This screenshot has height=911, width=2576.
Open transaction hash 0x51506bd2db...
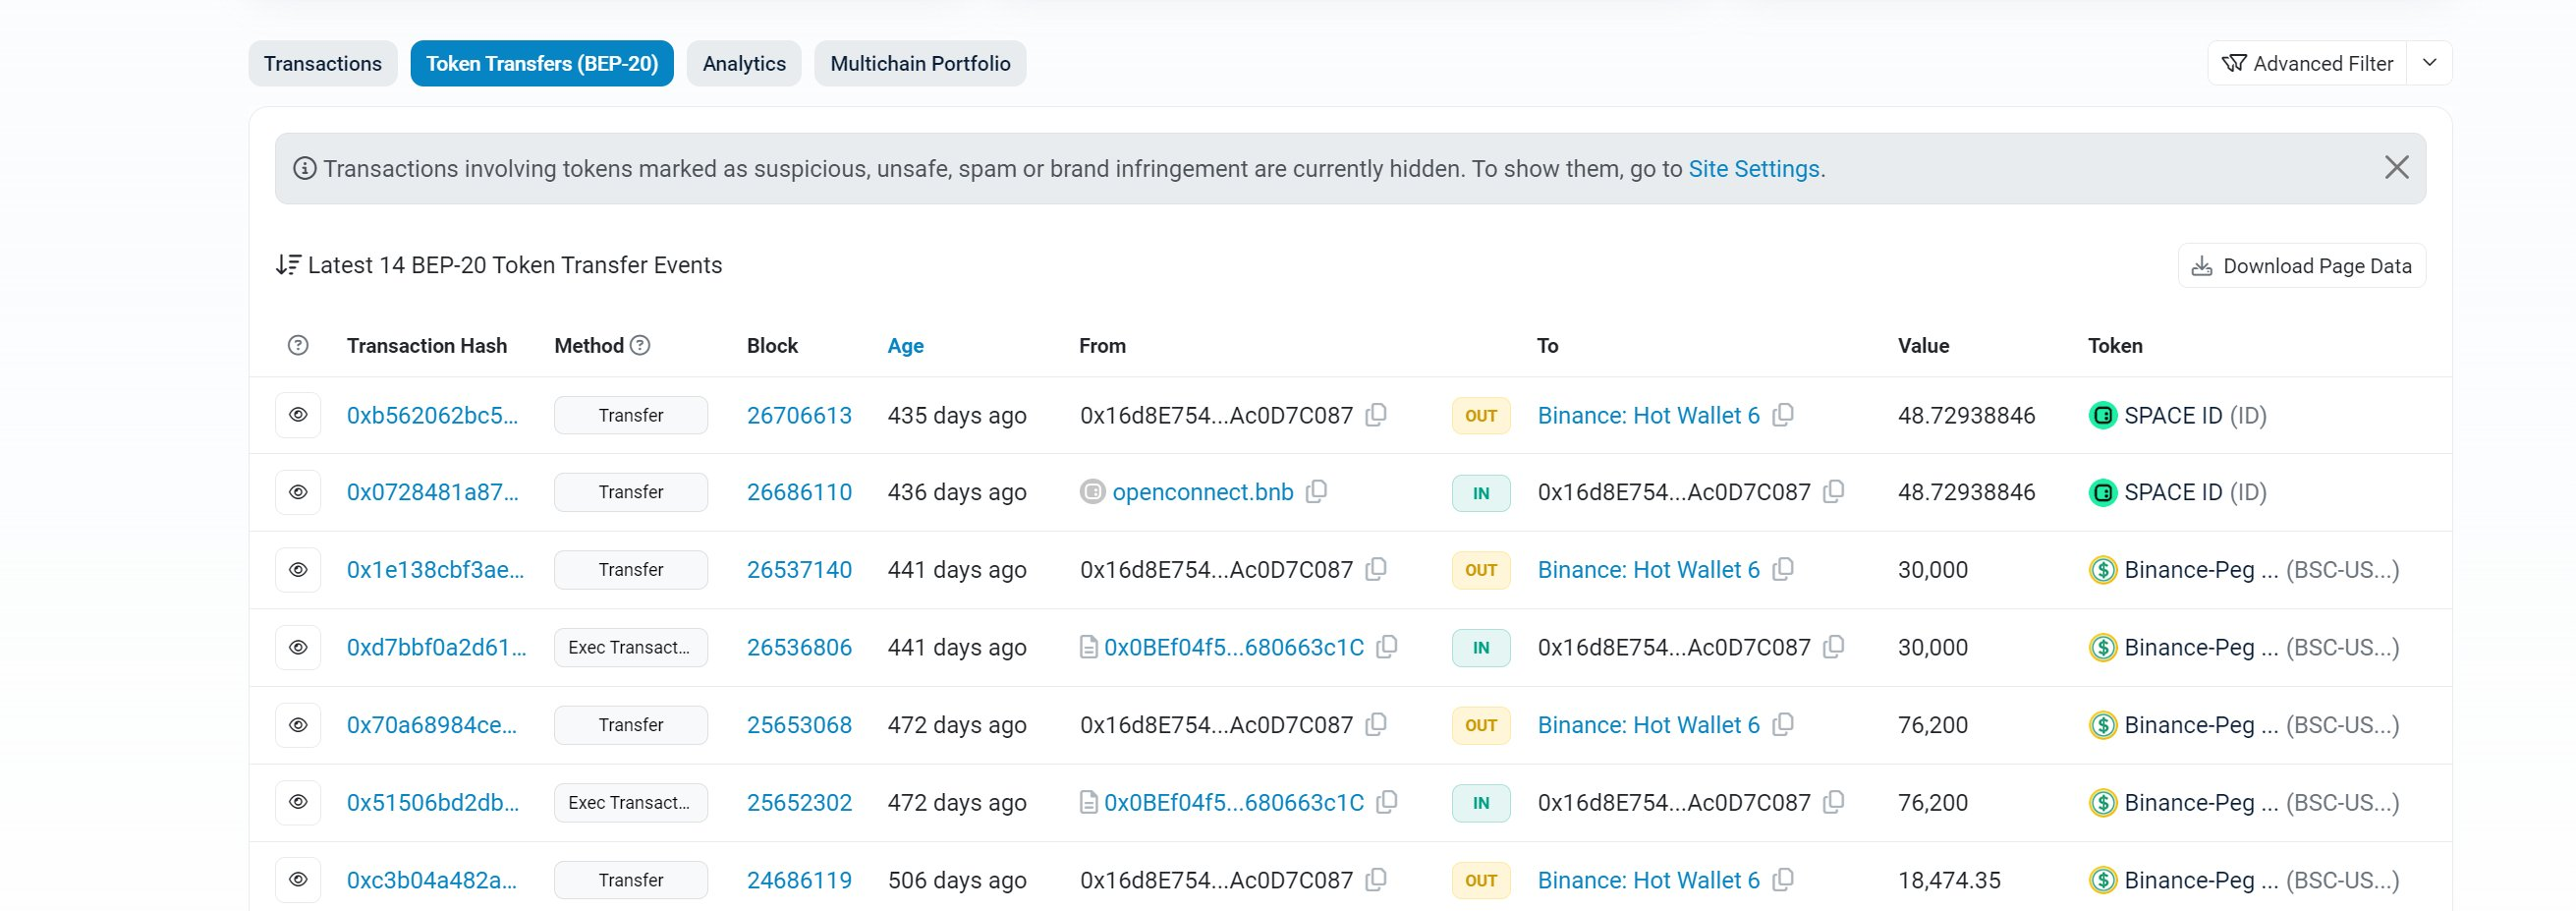click(433, 802)
